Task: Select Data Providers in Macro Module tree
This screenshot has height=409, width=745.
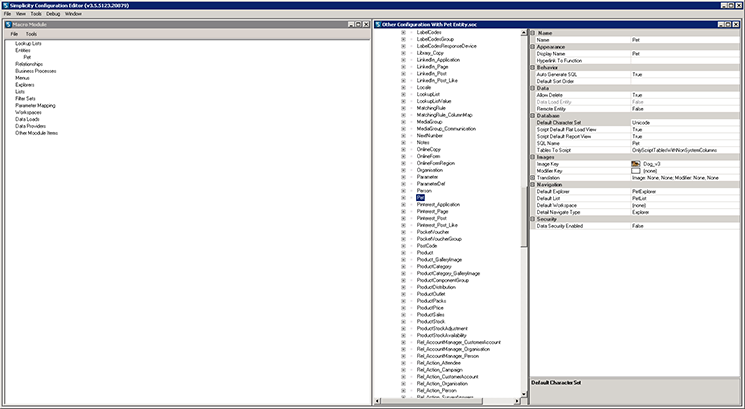Action: (x=30, y=126)
